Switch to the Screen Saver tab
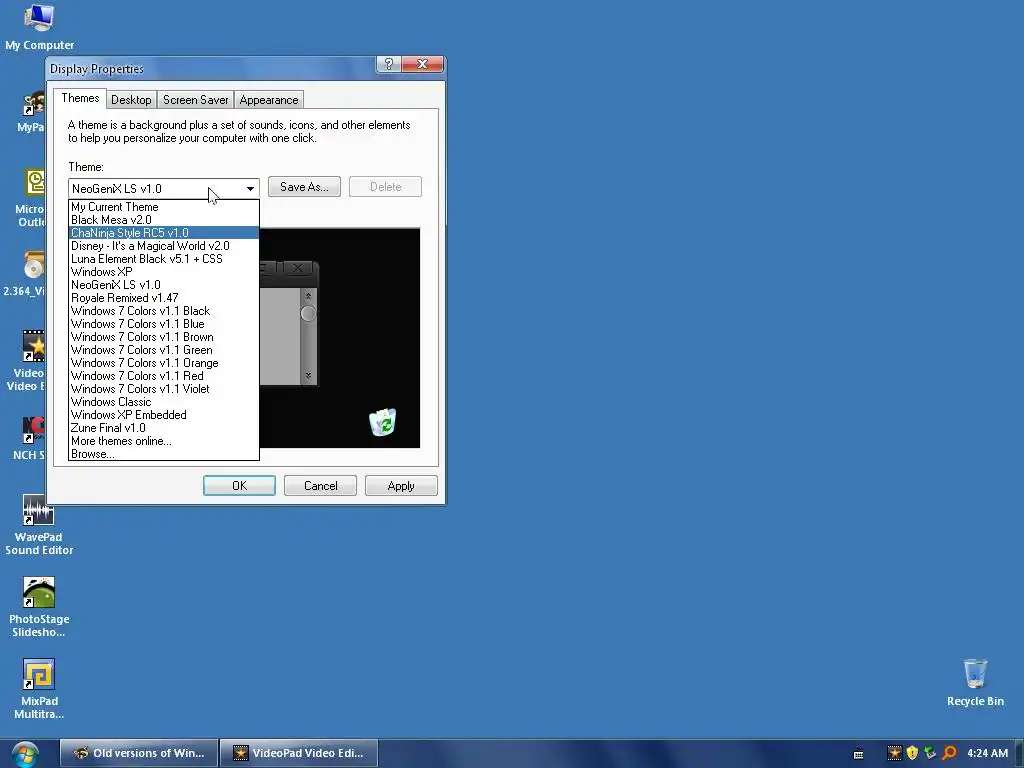 pos(195,100)
